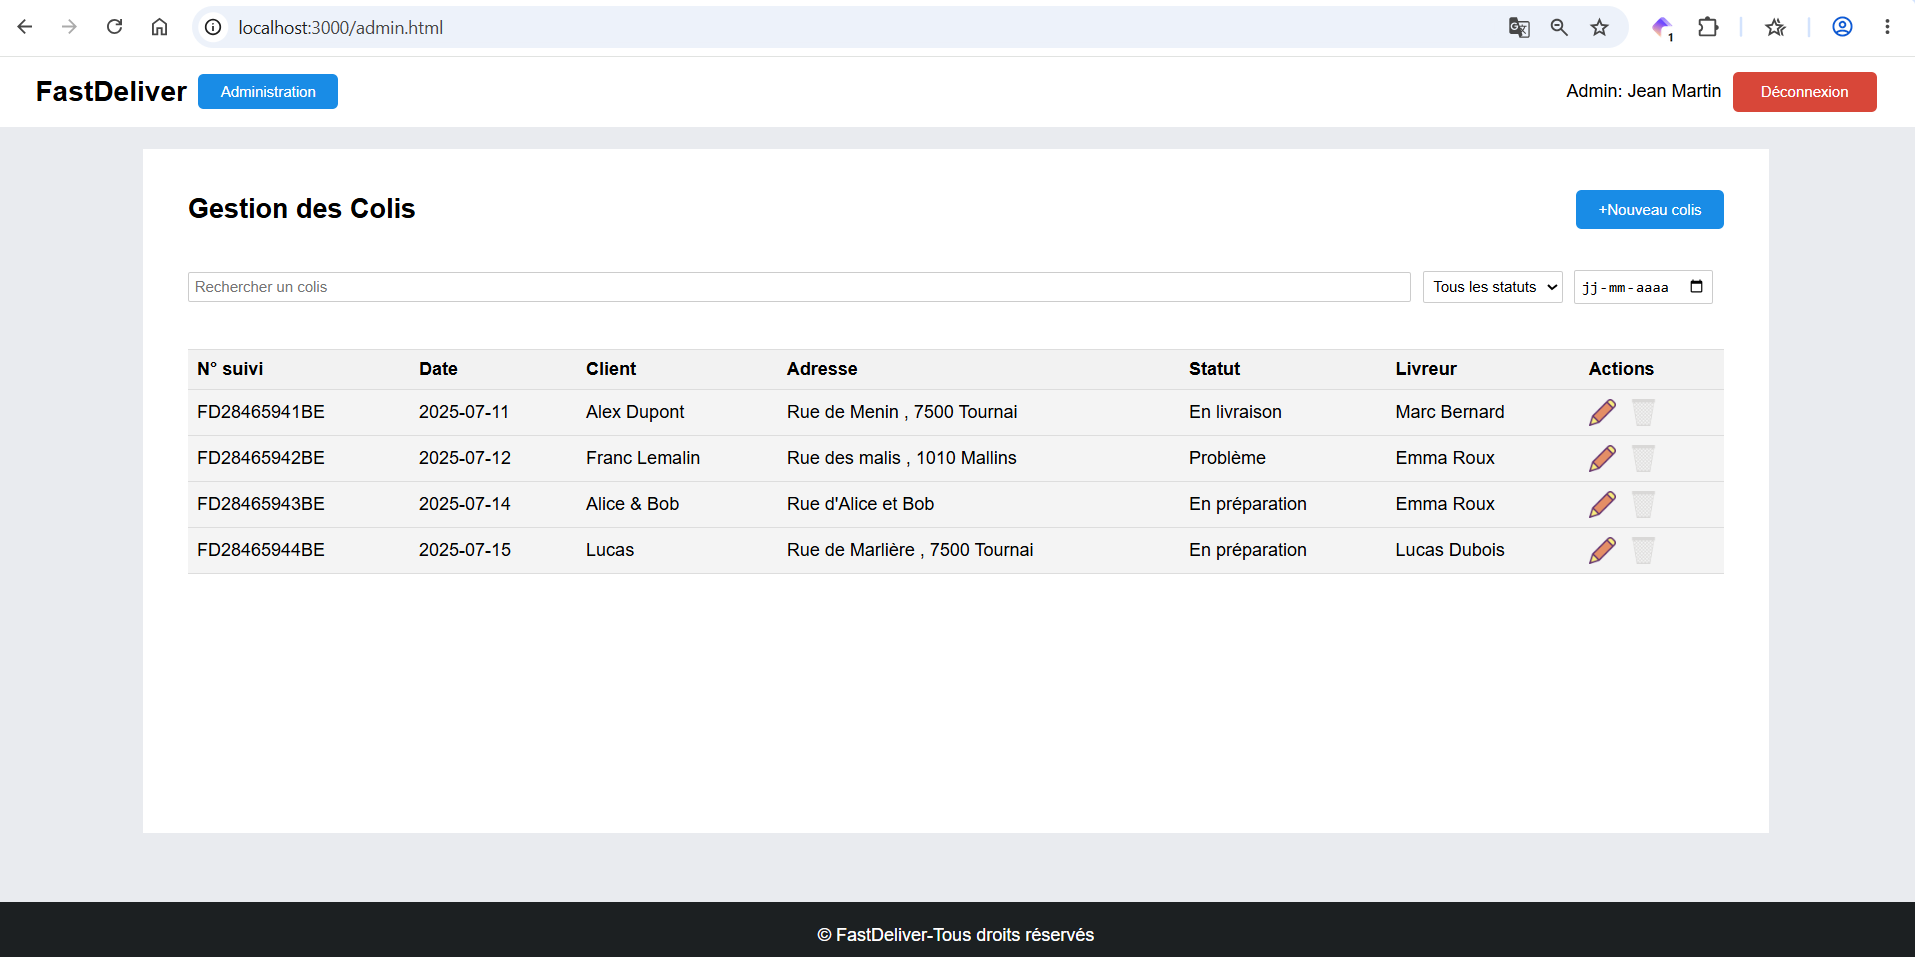Click the Admin: Jean Martin label

pos(1643,91)
